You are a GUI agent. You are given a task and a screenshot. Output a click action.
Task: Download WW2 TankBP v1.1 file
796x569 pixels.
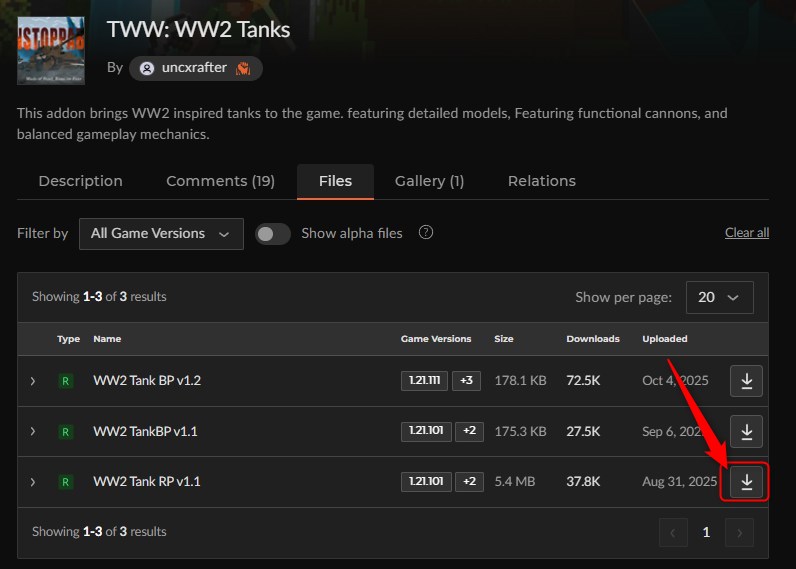(746, 431)
